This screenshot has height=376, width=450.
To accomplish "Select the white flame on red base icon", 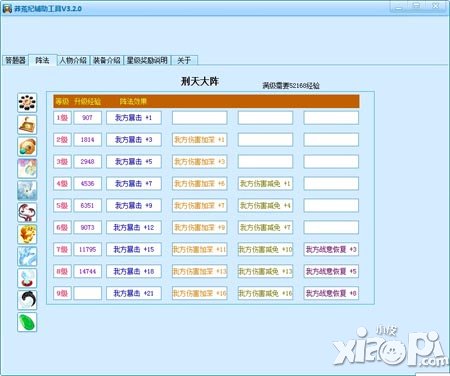I will (x=27, y=278).
